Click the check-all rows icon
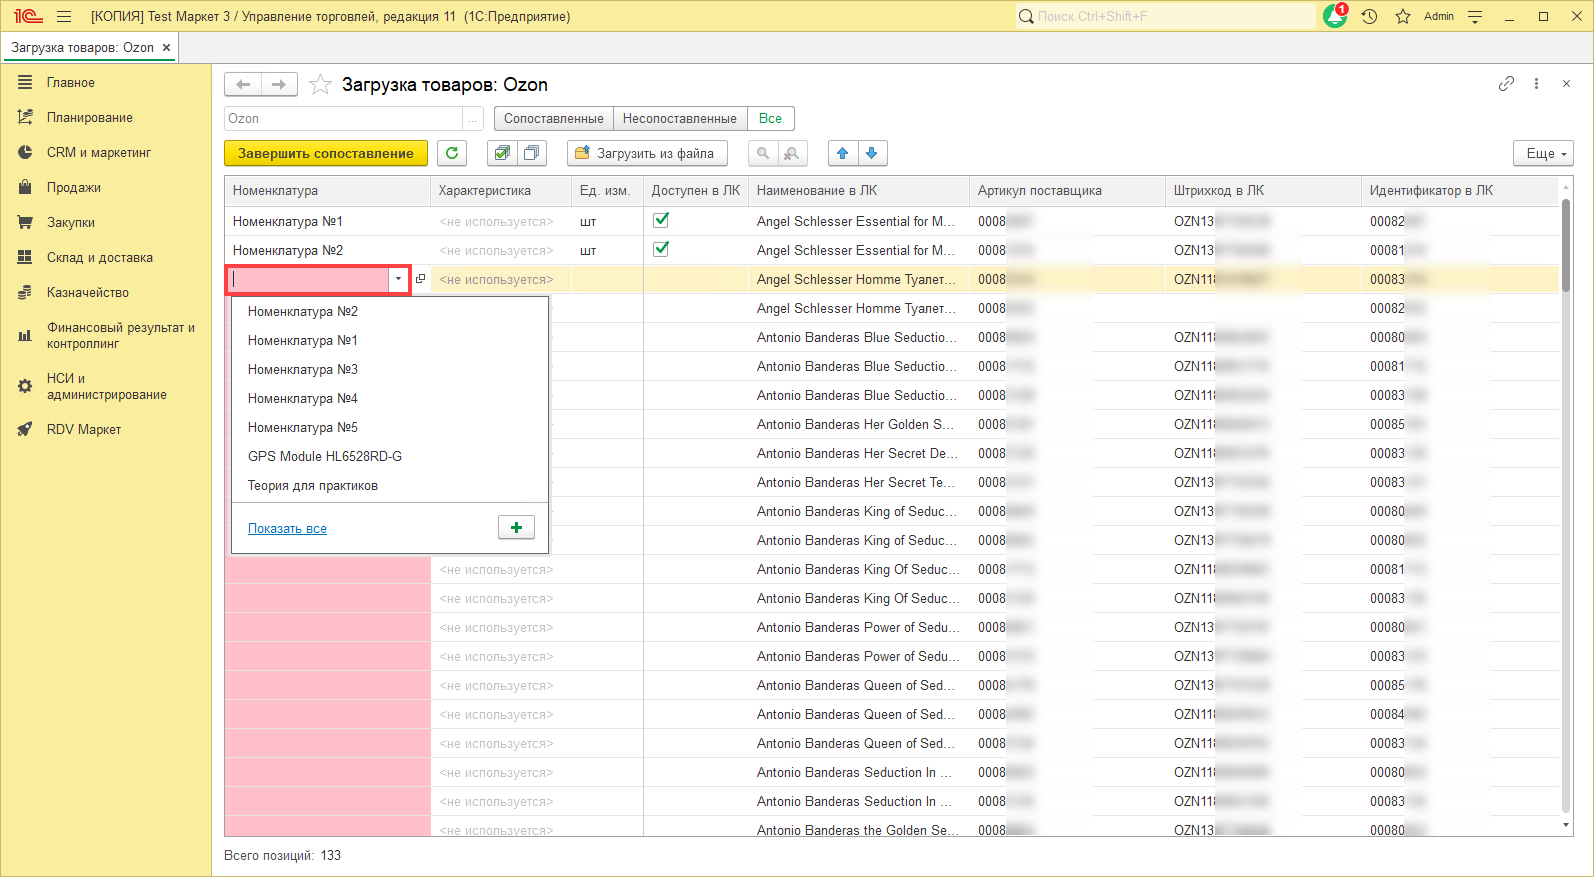Screen dimensions: 1594x877 502,153
